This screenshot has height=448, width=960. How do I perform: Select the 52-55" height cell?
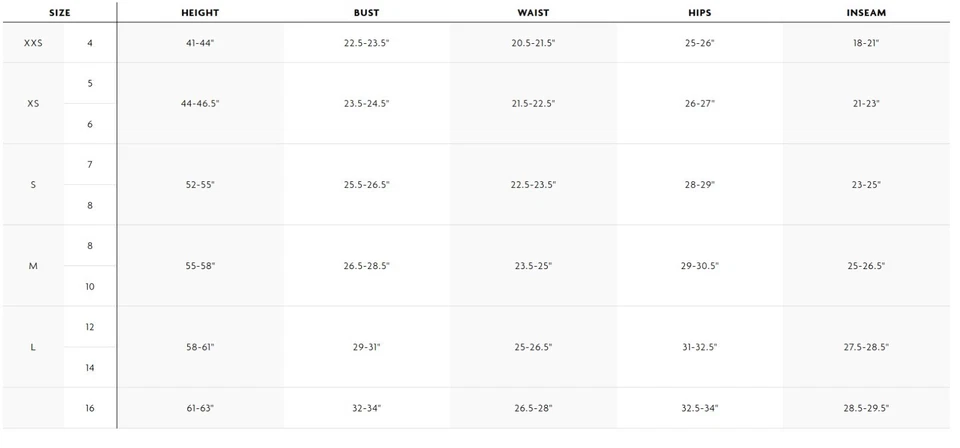(x=200, y=185)
